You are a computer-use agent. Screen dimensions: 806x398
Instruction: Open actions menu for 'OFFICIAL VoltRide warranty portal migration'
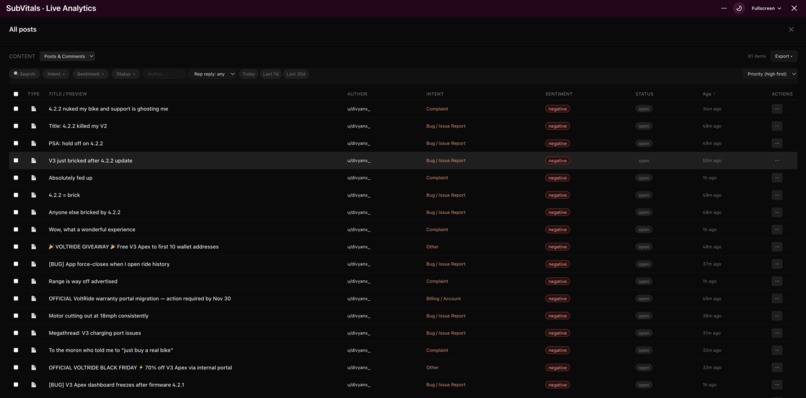[x=777, y=299]
